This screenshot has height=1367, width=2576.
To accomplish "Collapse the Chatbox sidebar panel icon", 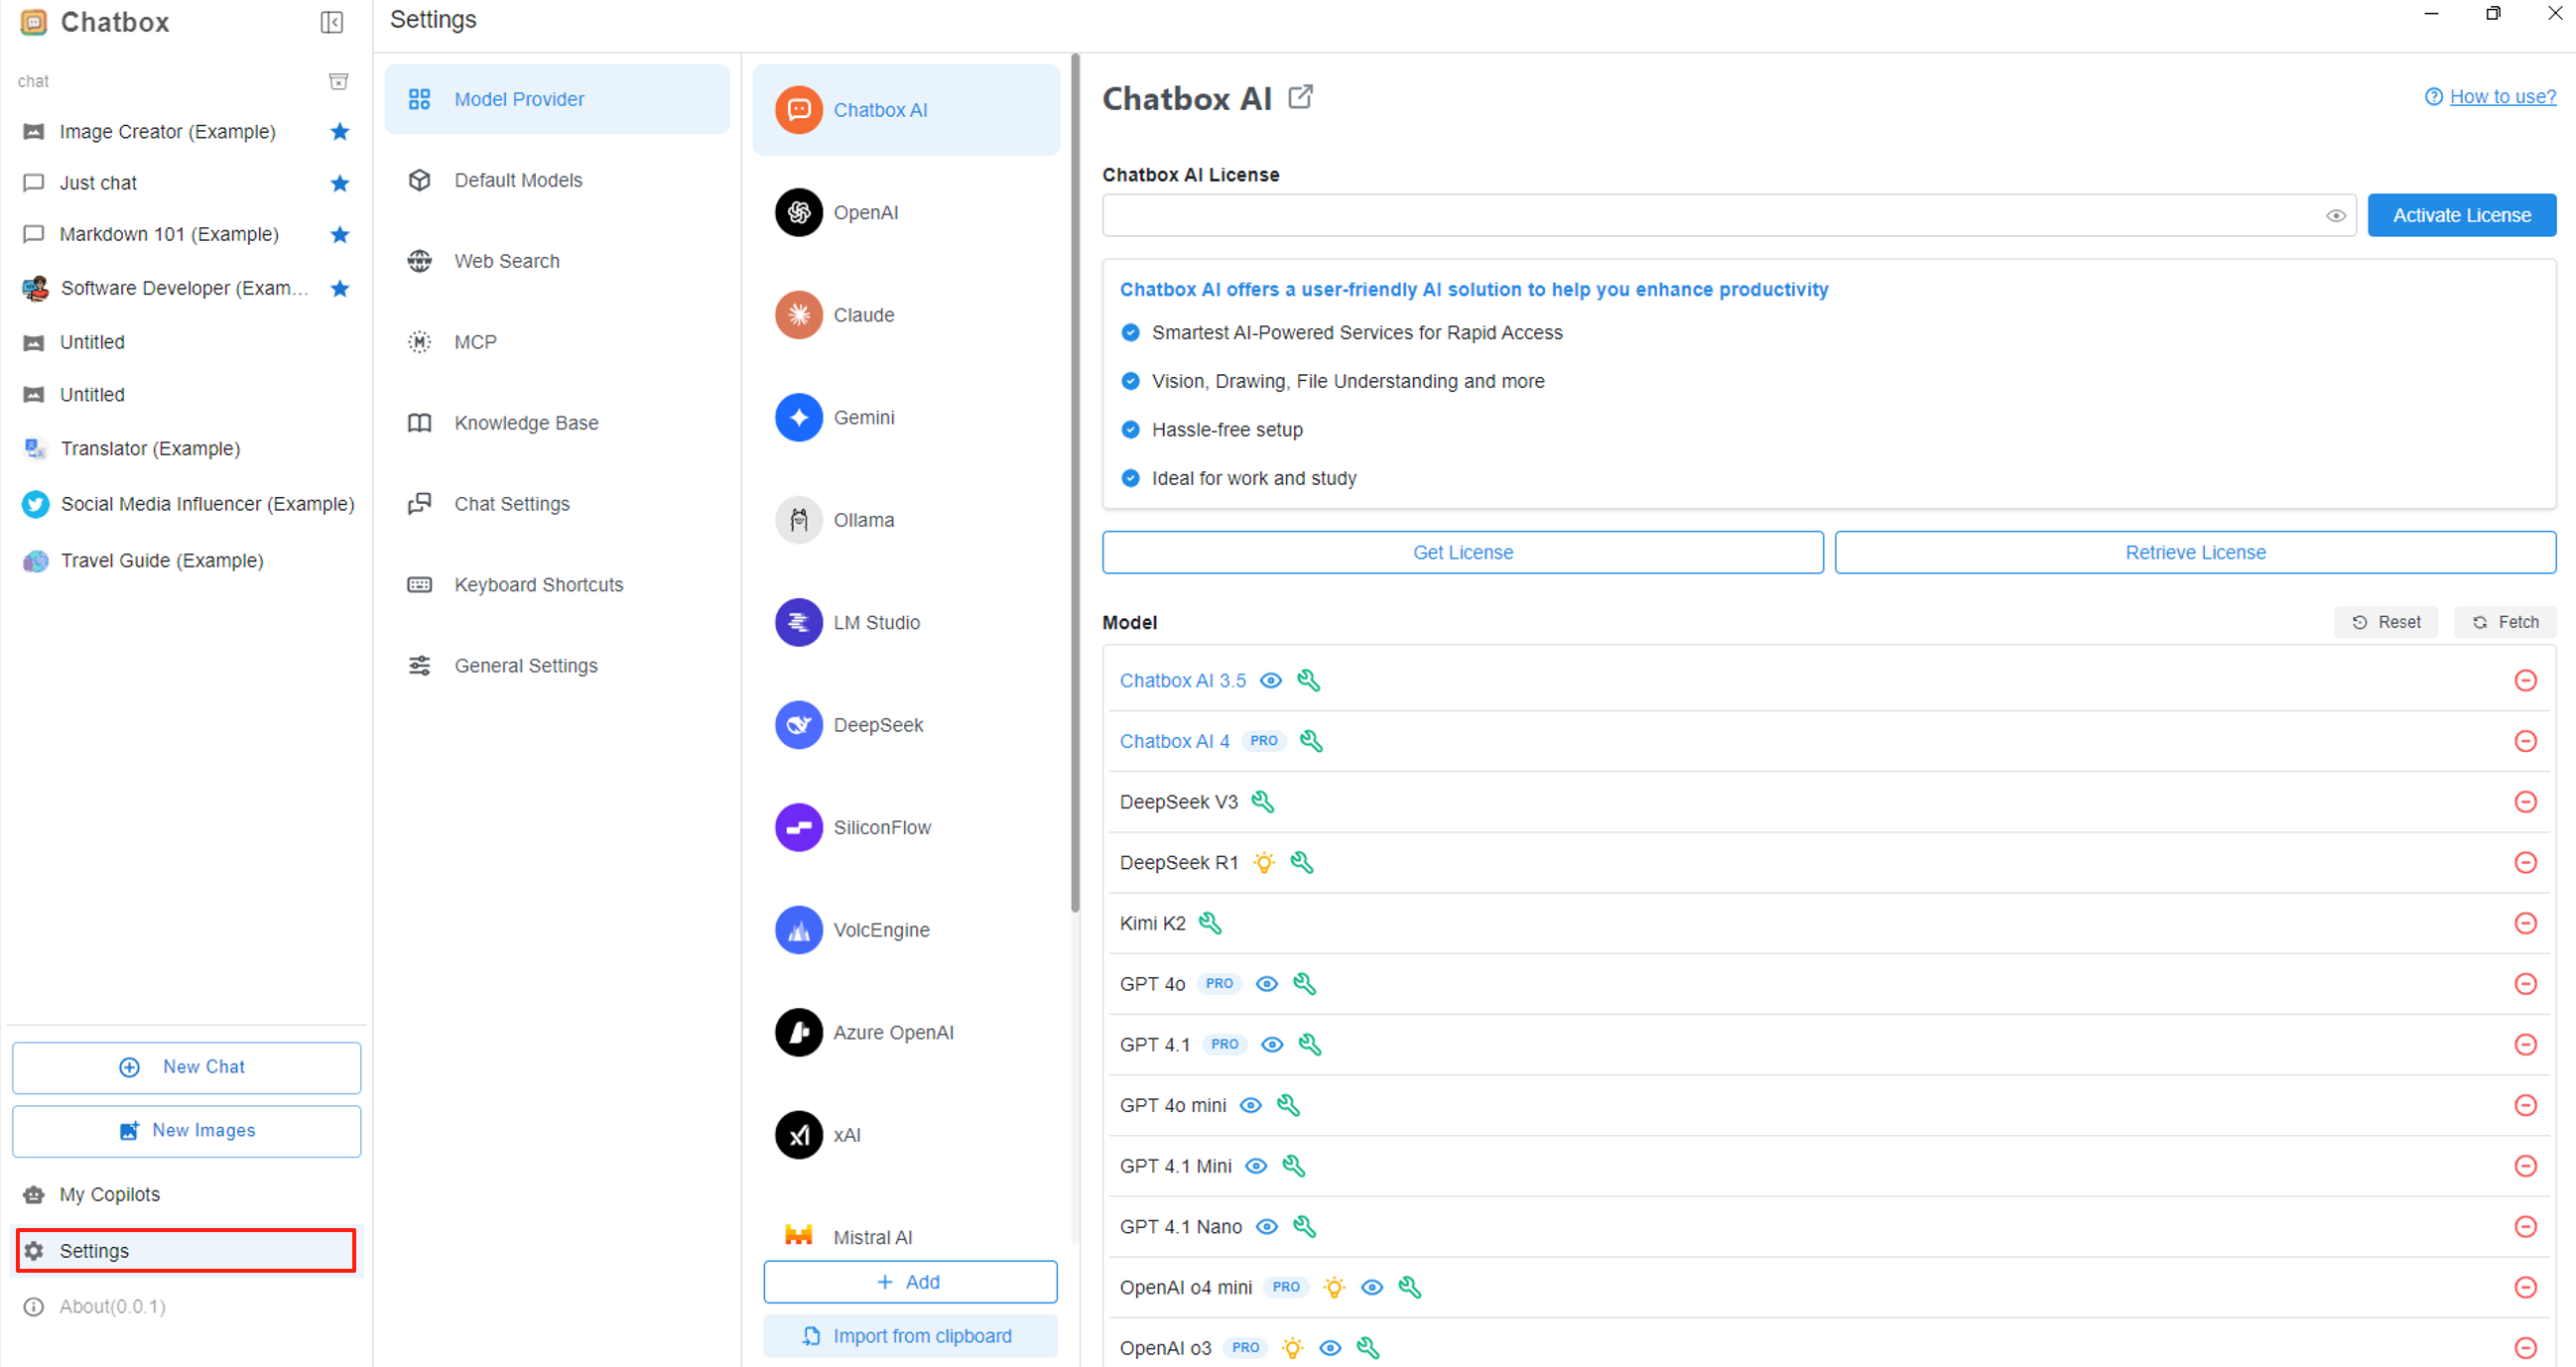I will pyautogui.click(x=332, y=22).
